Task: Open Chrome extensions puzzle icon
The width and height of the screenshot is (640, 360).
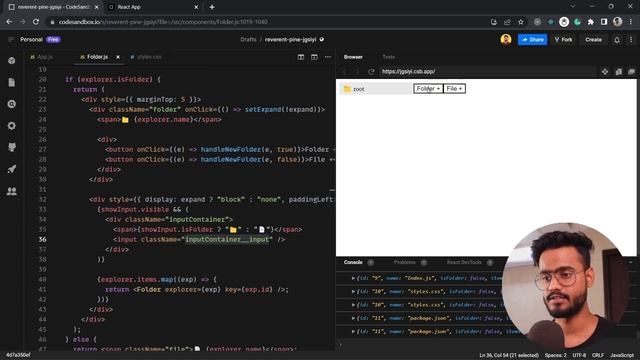Action: point(590,22)
